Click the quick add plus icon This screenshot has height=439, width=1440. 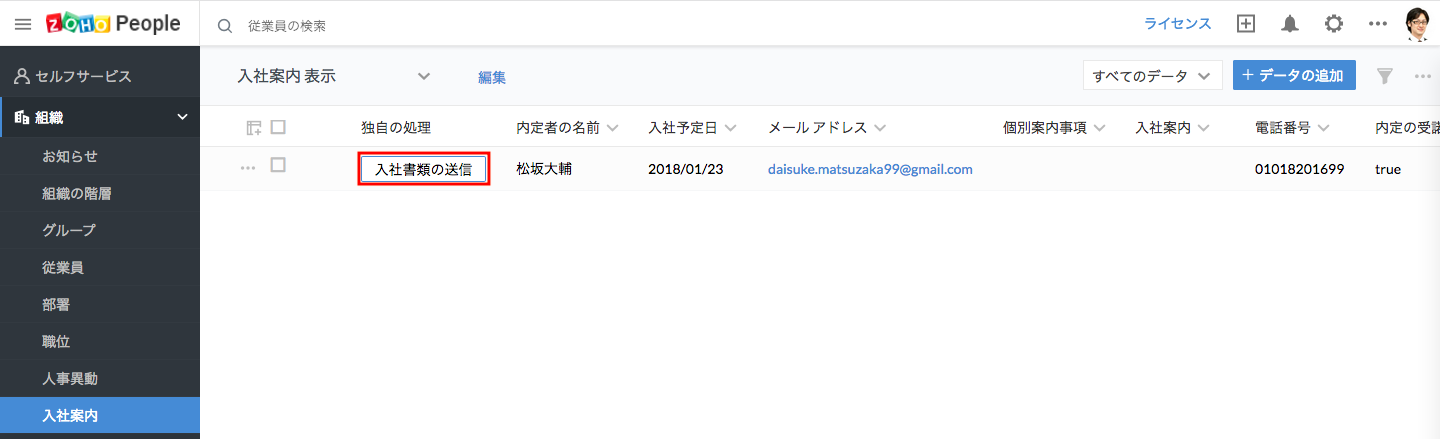pos(1245,24)
